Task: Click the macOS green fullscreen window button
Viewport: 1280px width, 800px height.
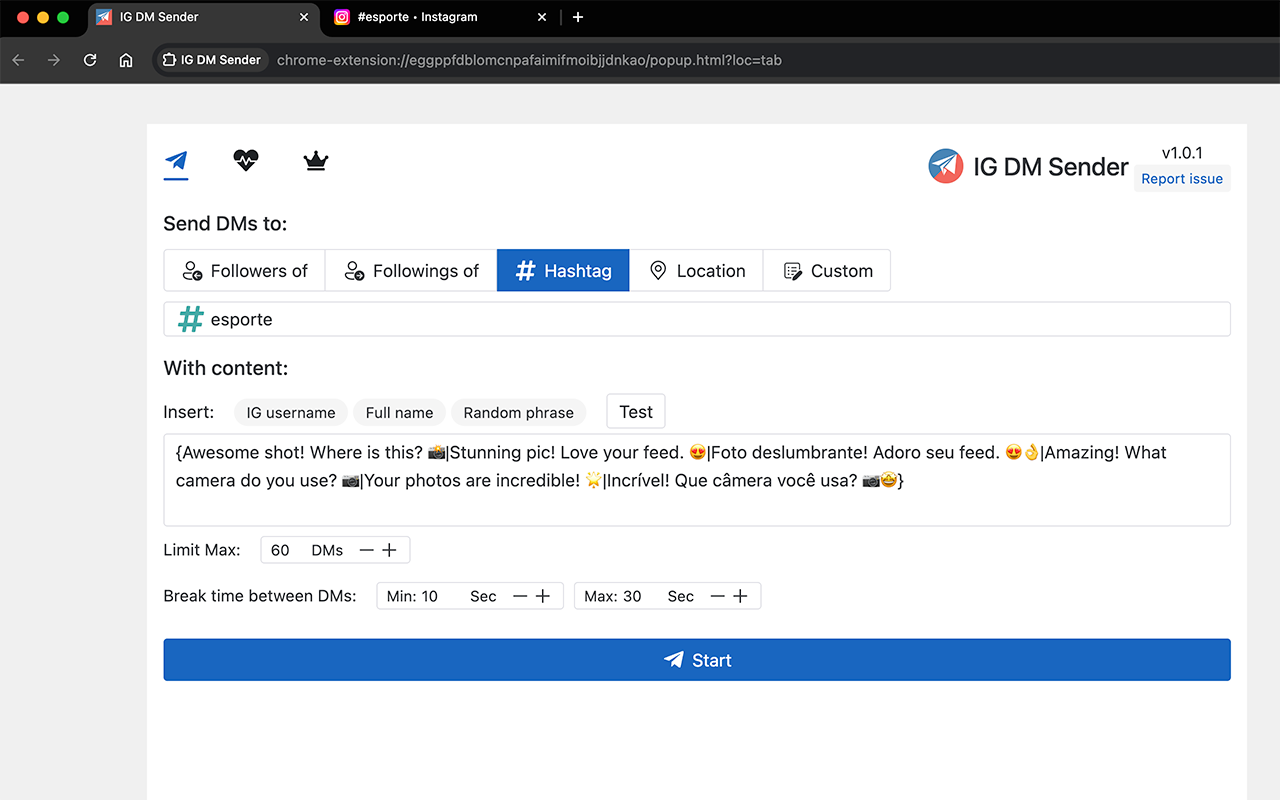Action: coord(63,17)
